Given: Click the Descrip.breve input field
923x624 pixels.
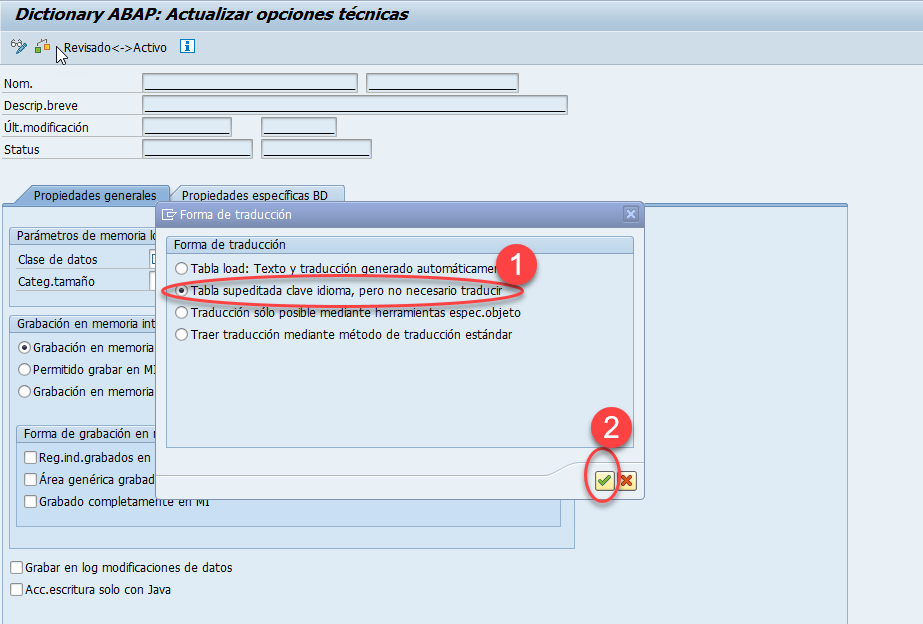Looking at the screenshot, I should click(x=354, y=105).
